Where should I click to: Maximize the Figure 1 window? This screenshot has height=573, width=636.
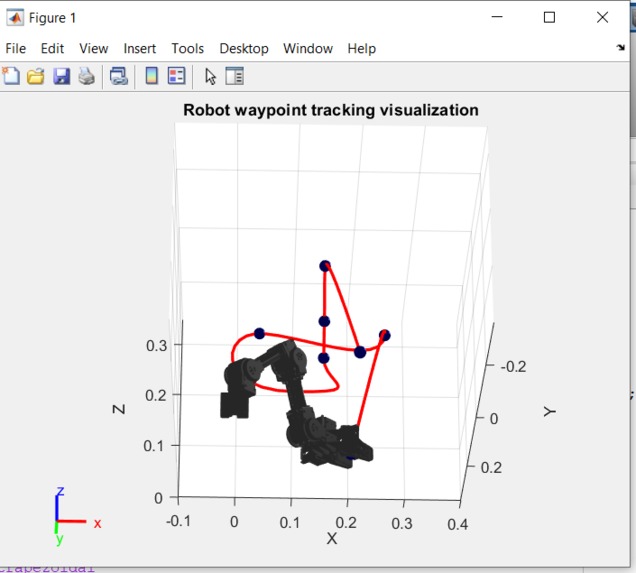[549, 17]
